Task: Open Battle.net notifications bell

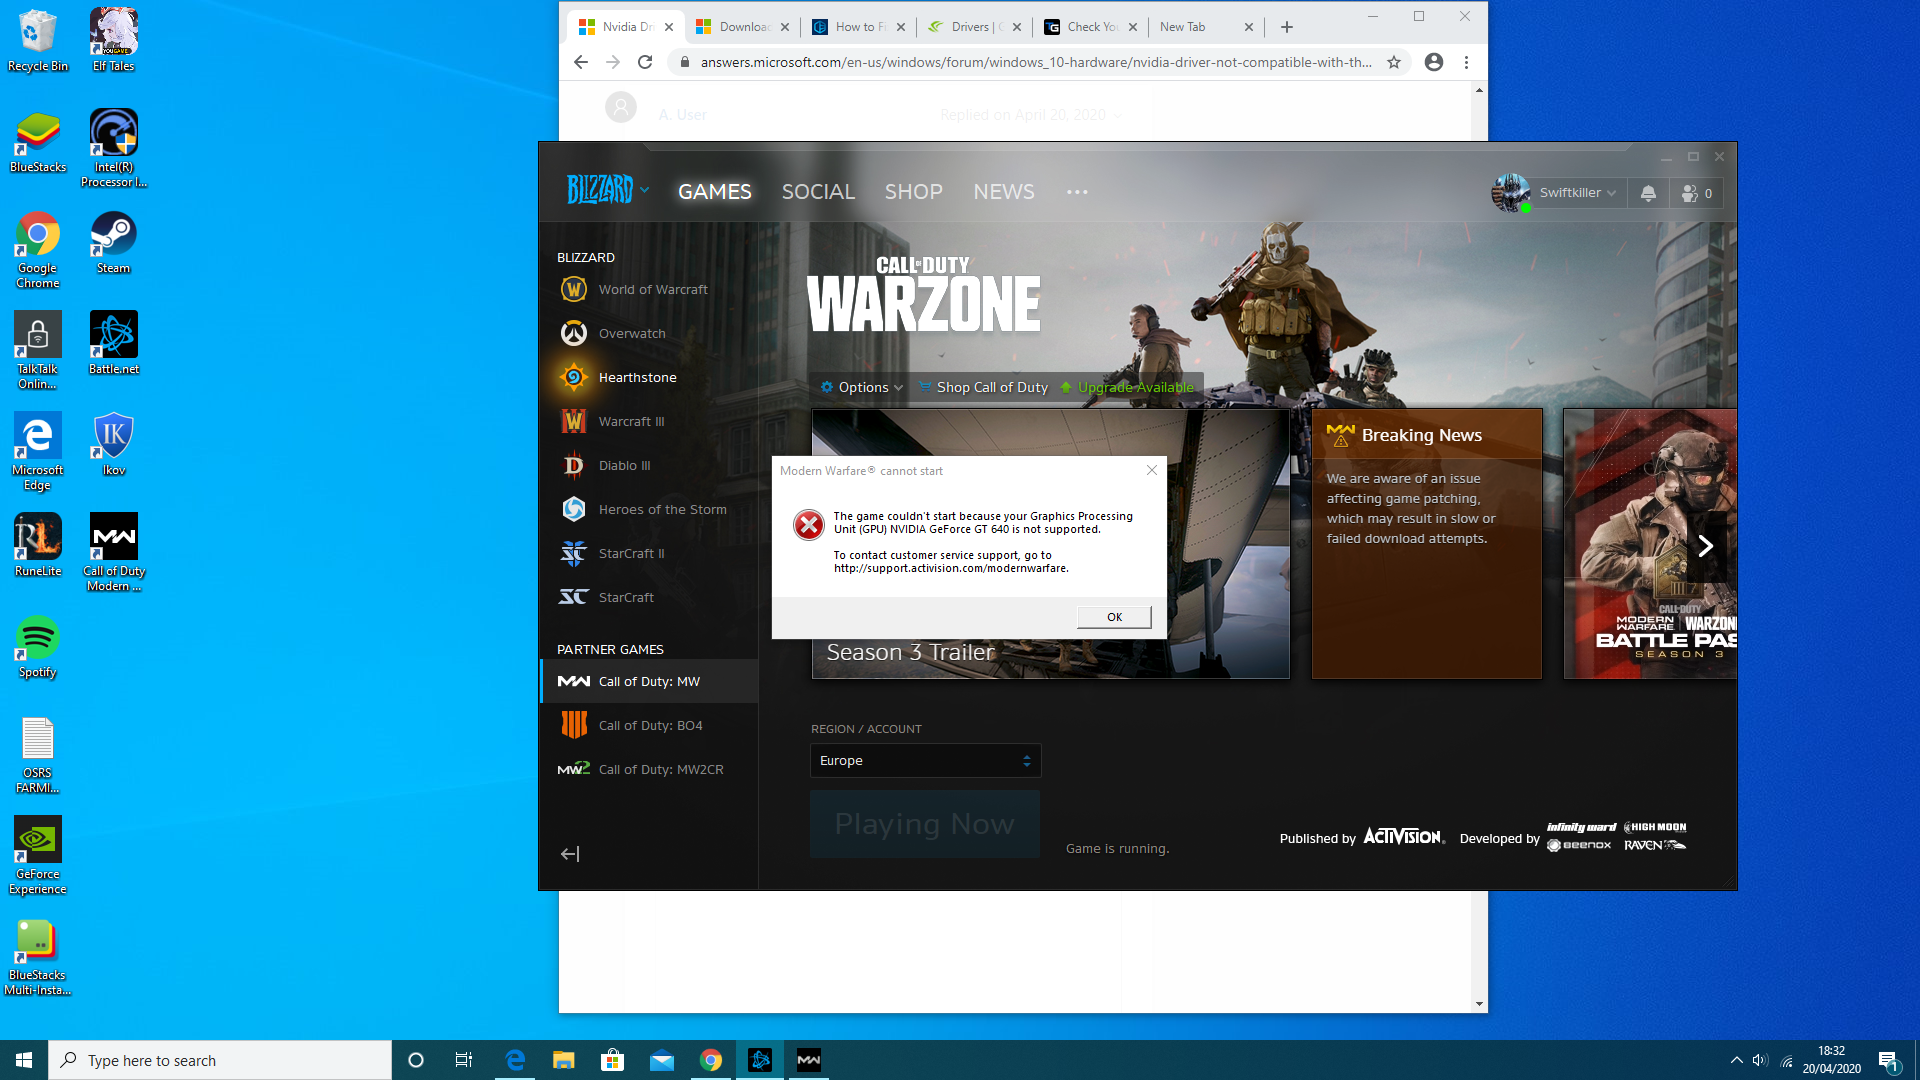Action: (1648, 193)
